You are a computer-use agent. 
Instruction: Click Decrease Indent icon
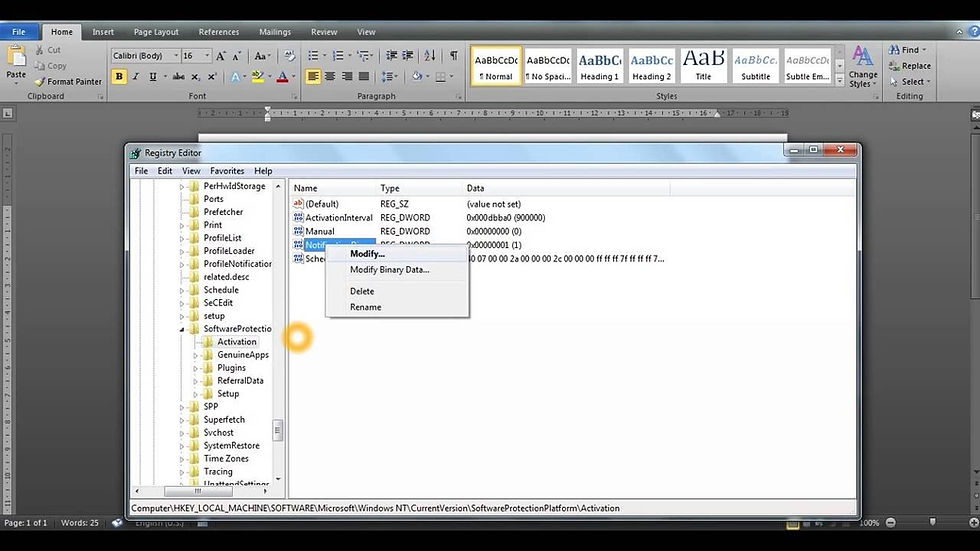(392, 56)
